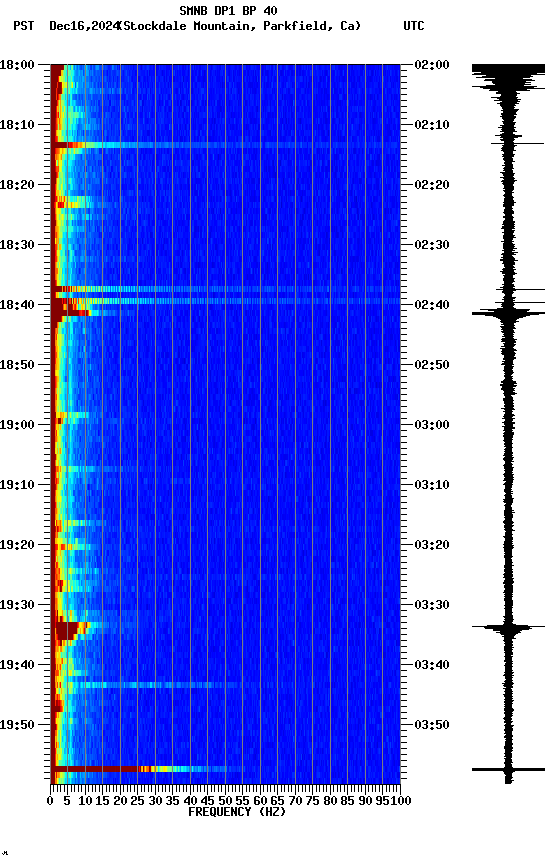
Task: Click the '19:30' PST time label
Action: [17, 606]
